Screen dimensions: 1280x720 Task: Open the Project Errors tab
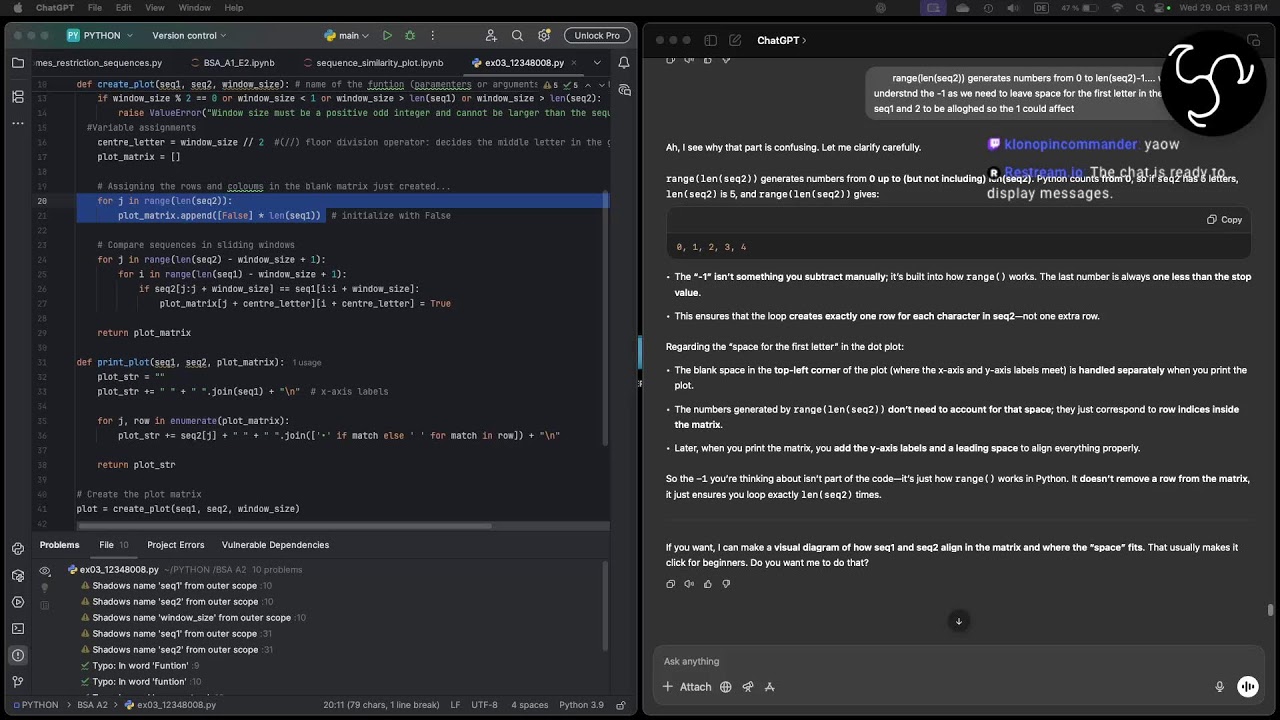176,545
